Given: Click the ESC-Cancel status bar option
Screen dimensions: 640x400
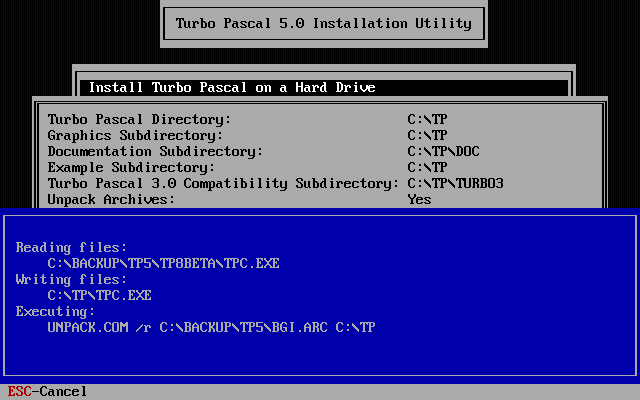Looking at the screenshot, I should coord(47,391).
